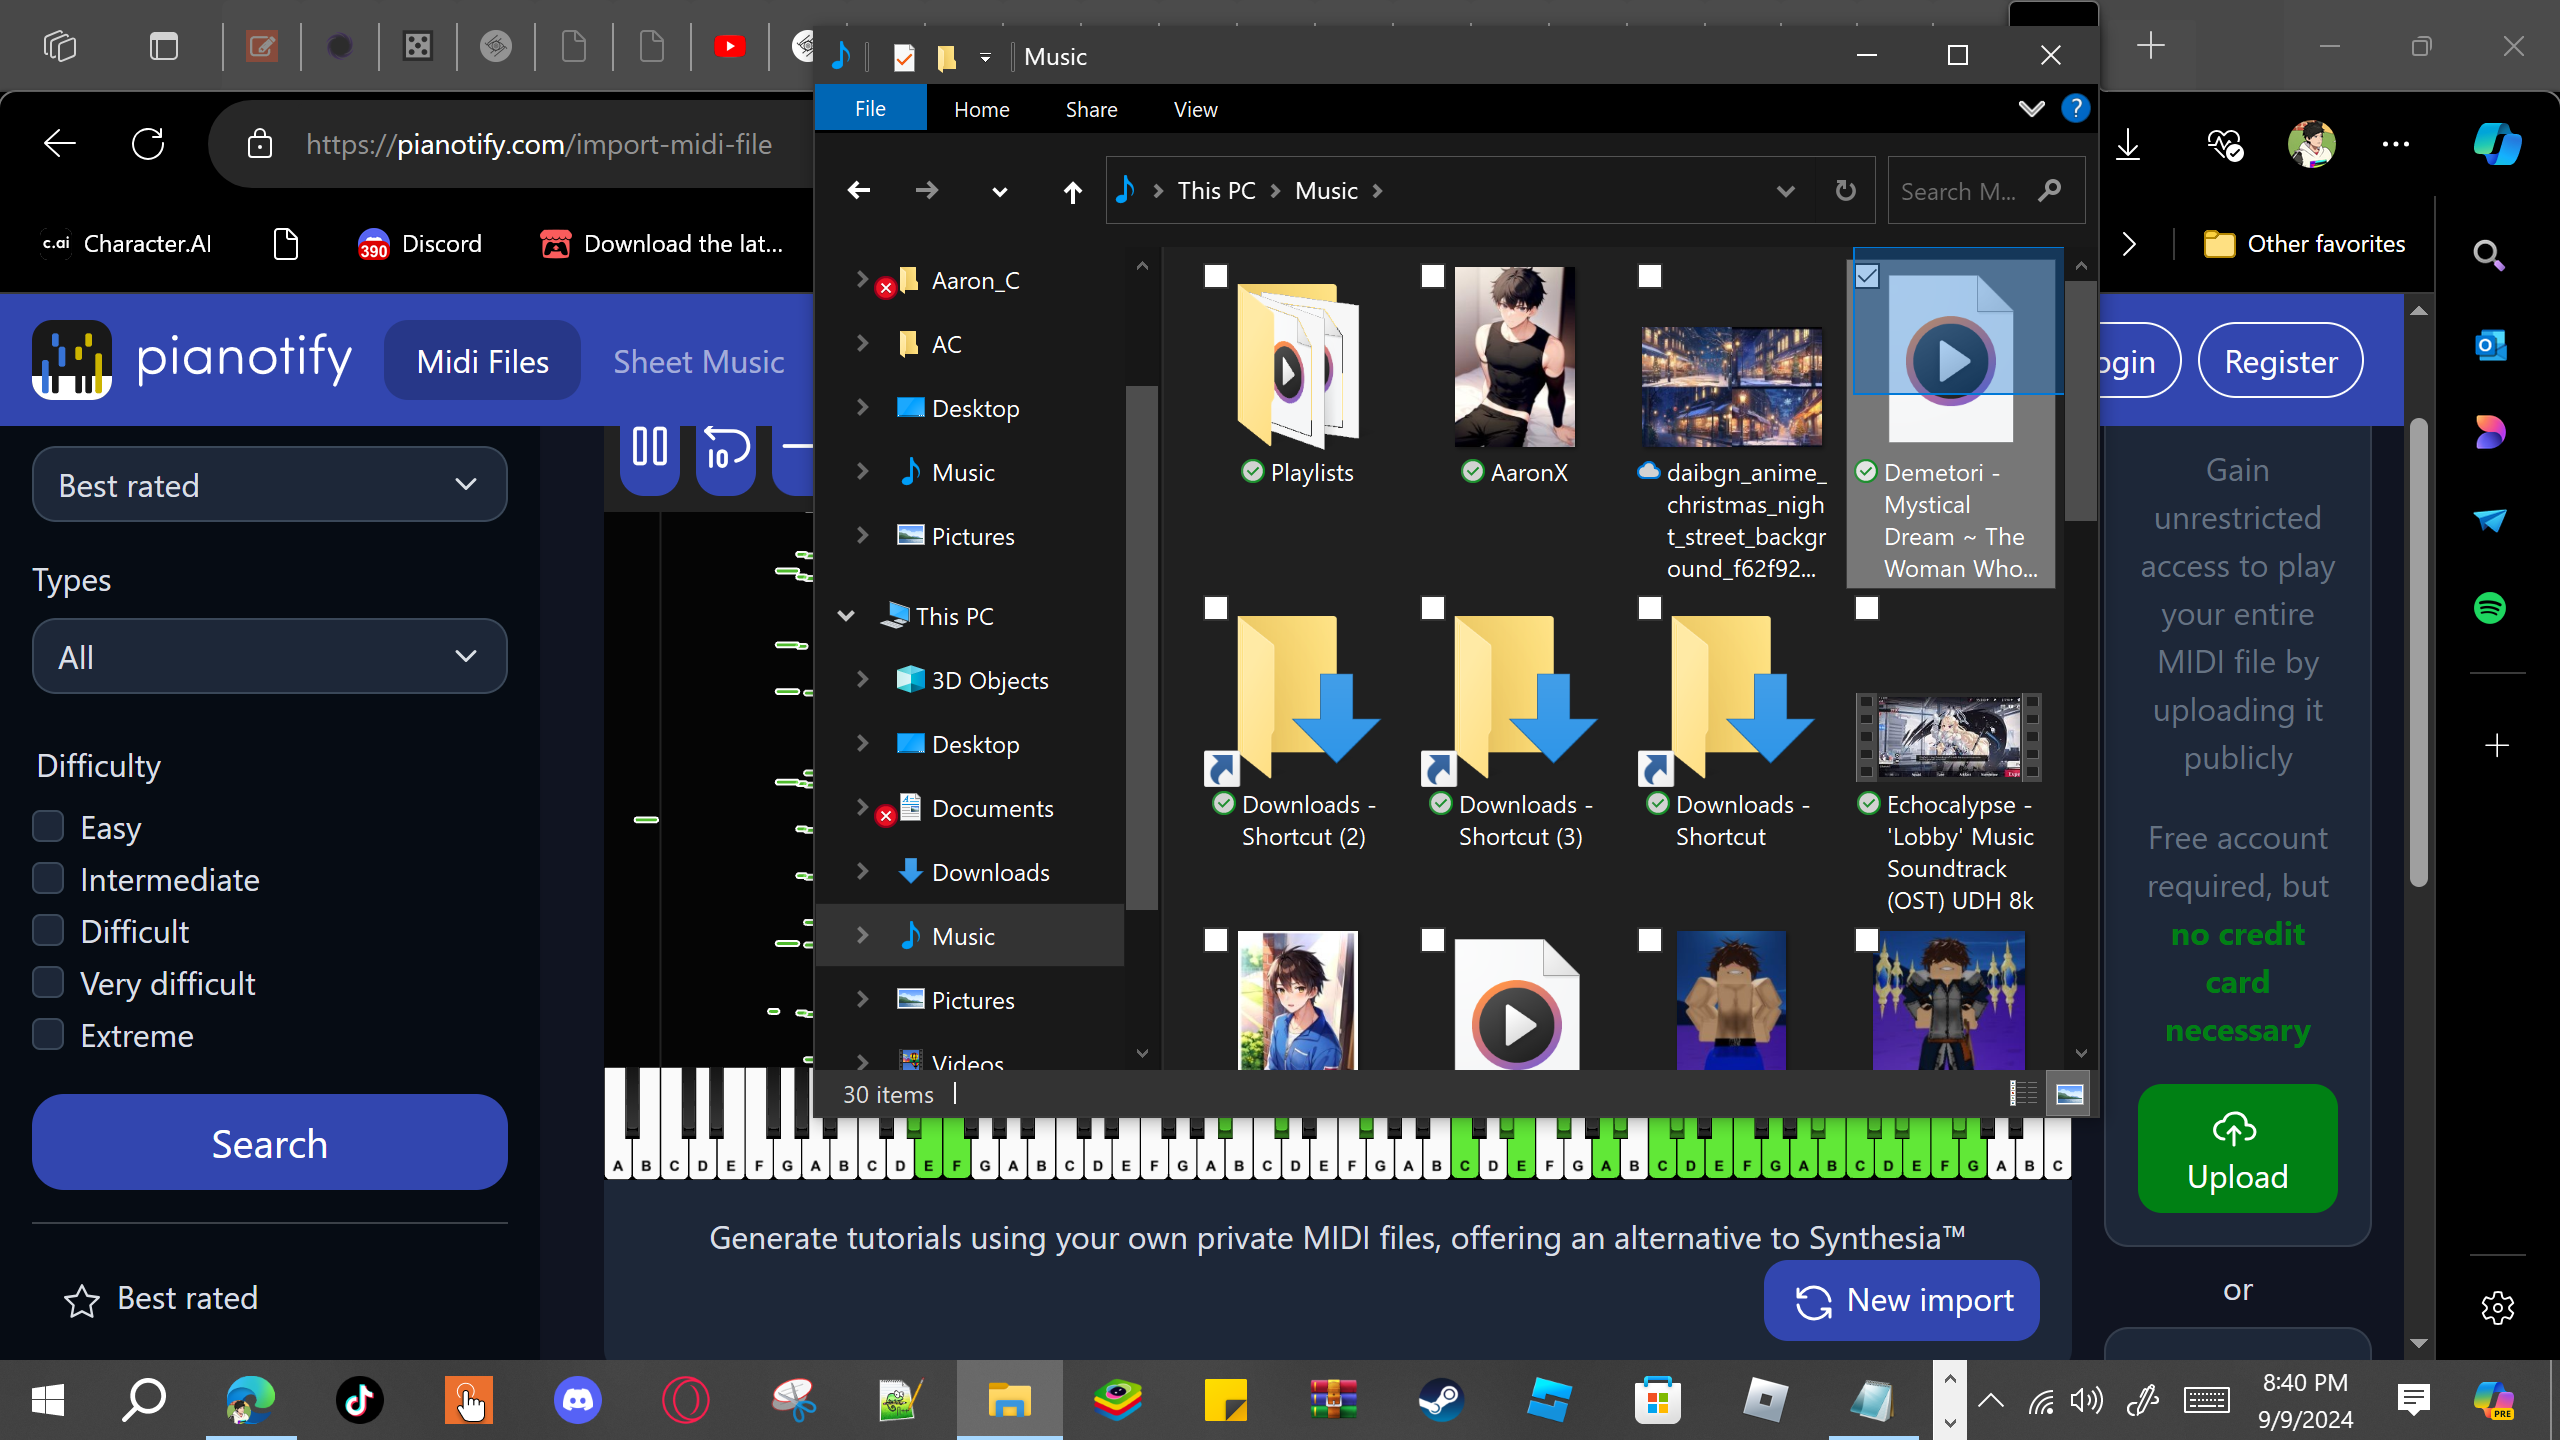Switch to large icons view

2069,1094
